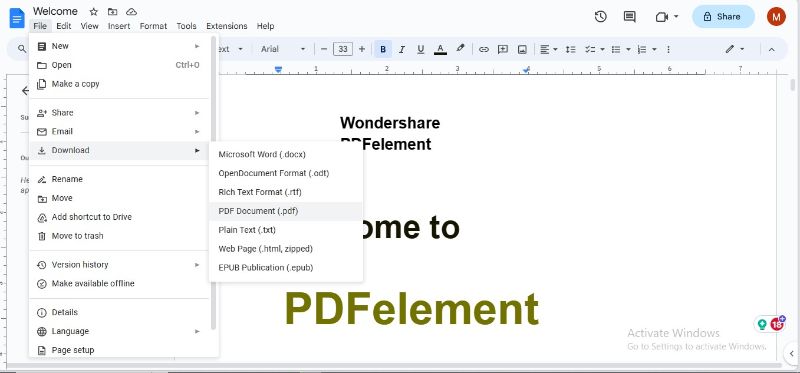Click the back arrow in outline panel
Viewport: 800px width, 373px height.
(x=24, y=91)
